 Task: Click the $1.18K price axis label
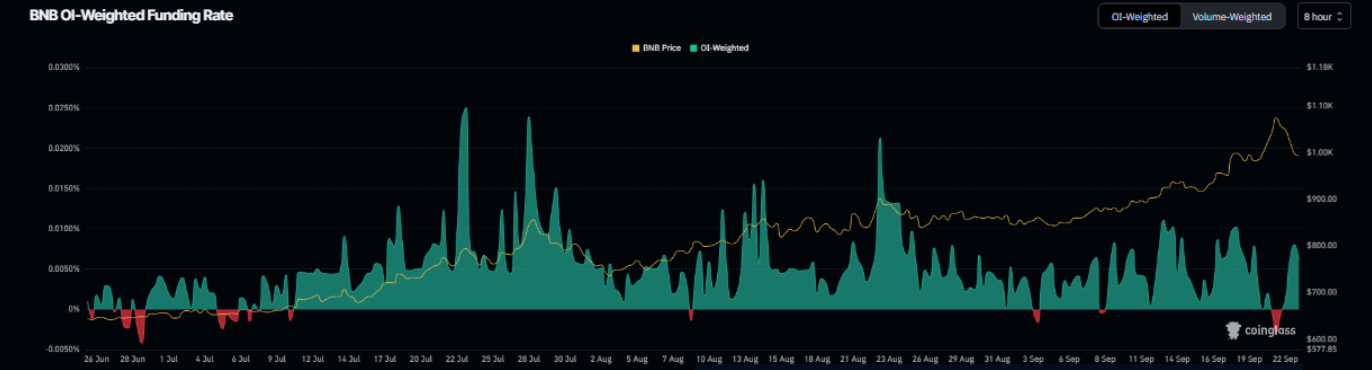(1320, 68)
